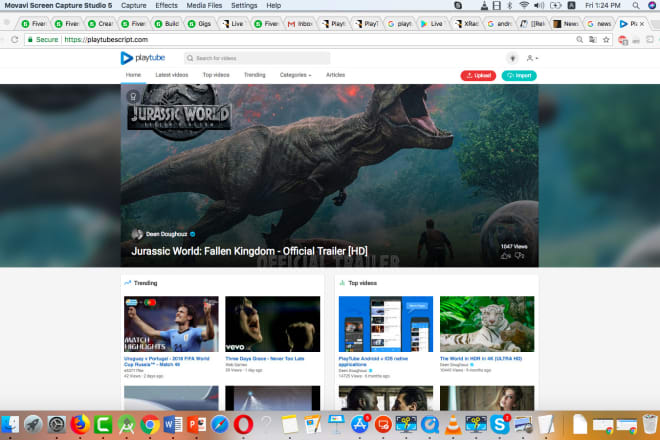Click the translate icon in the address bar
This screenshot has width=660, height=440.
[593, 40]
